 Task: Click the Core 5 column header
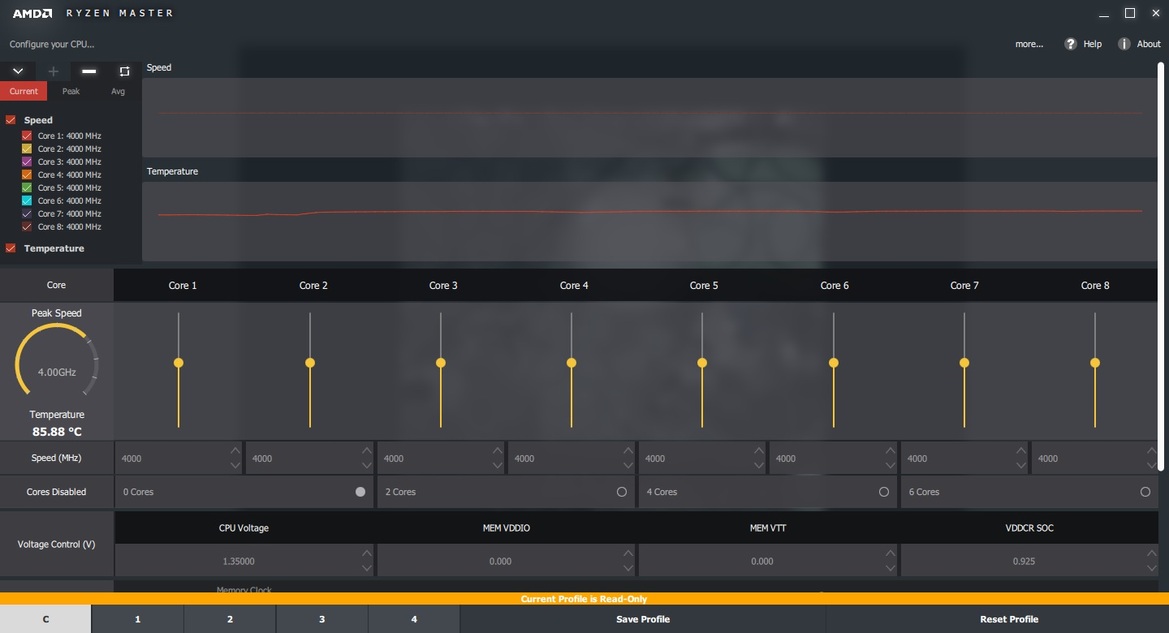[704, 285]
